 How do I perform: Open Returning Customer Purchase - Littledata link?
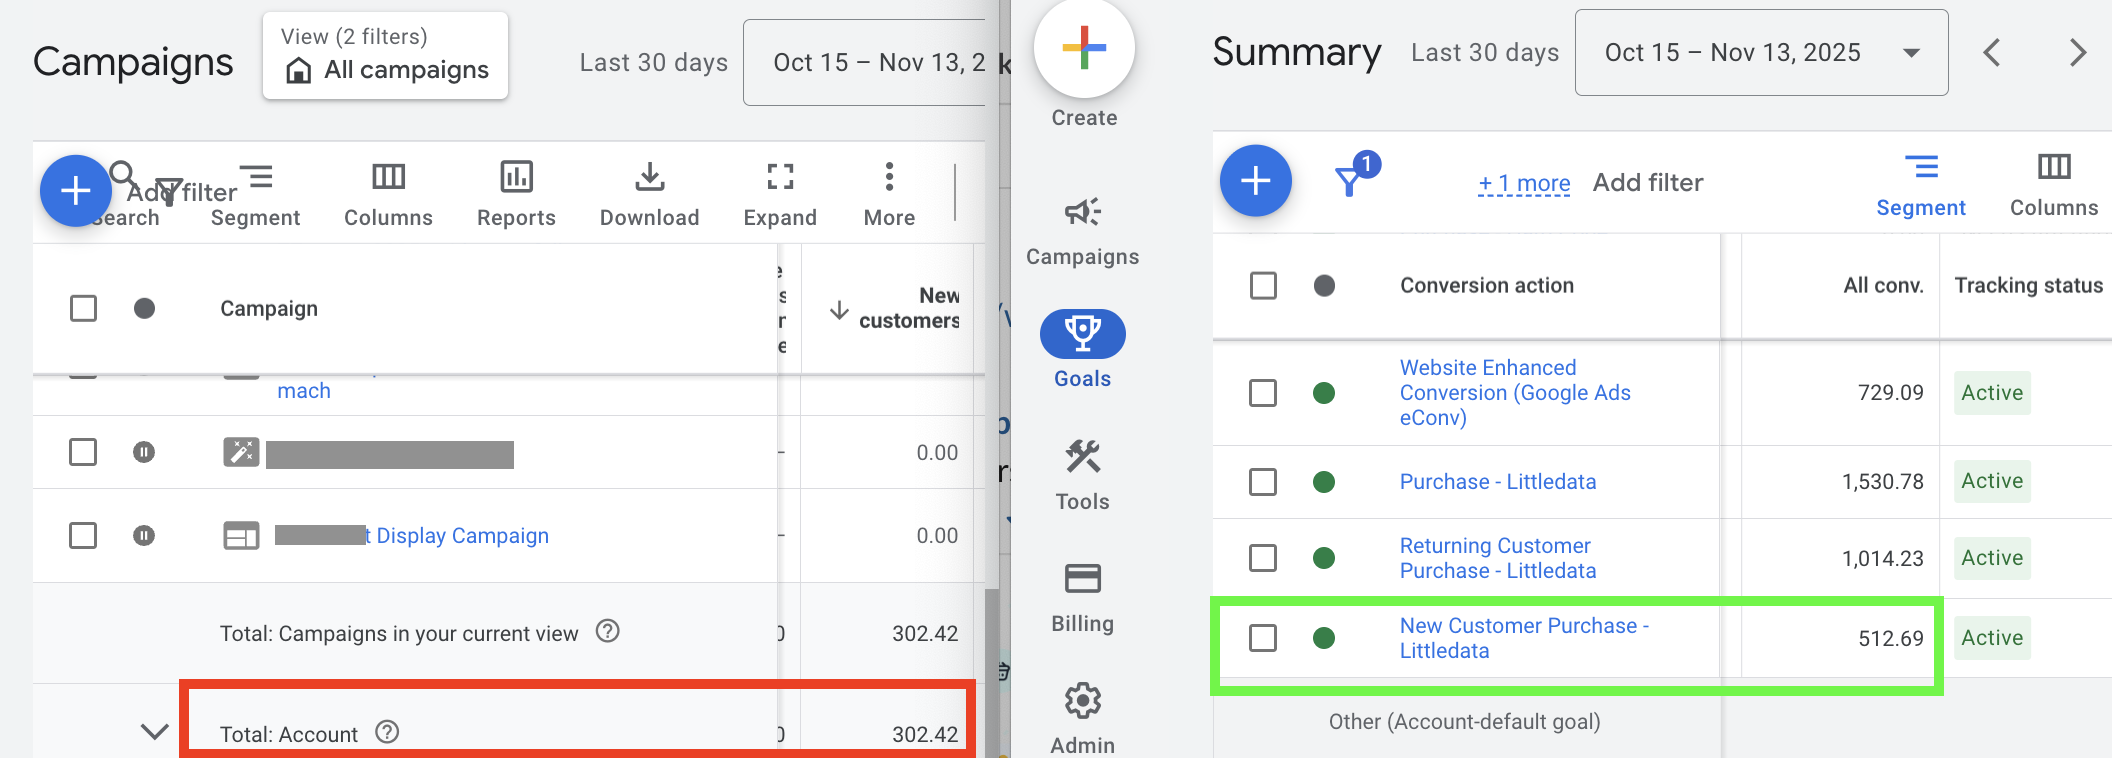point(1498,558)
